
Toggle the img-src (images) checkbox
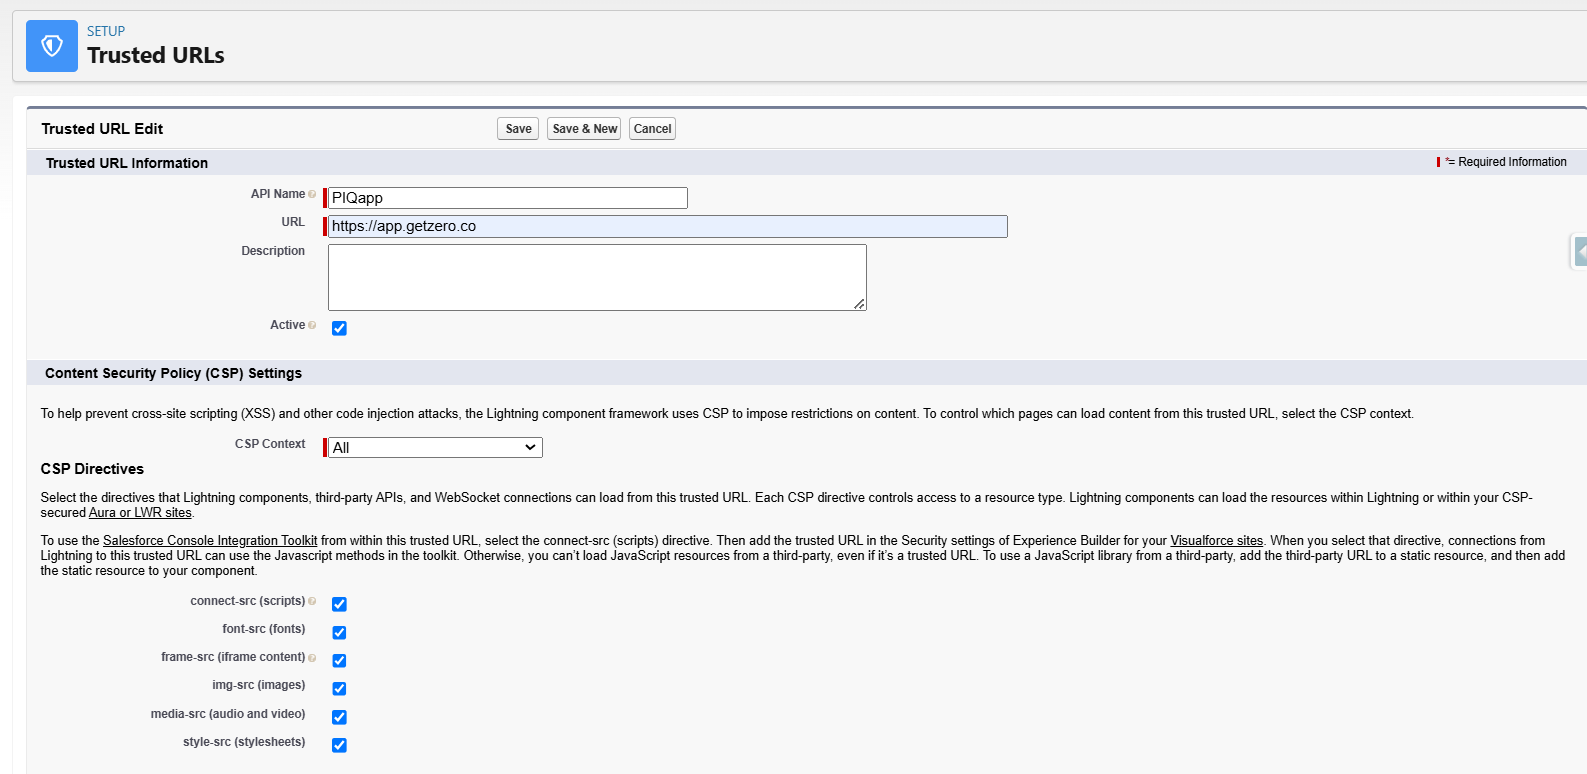coord(339,688)
